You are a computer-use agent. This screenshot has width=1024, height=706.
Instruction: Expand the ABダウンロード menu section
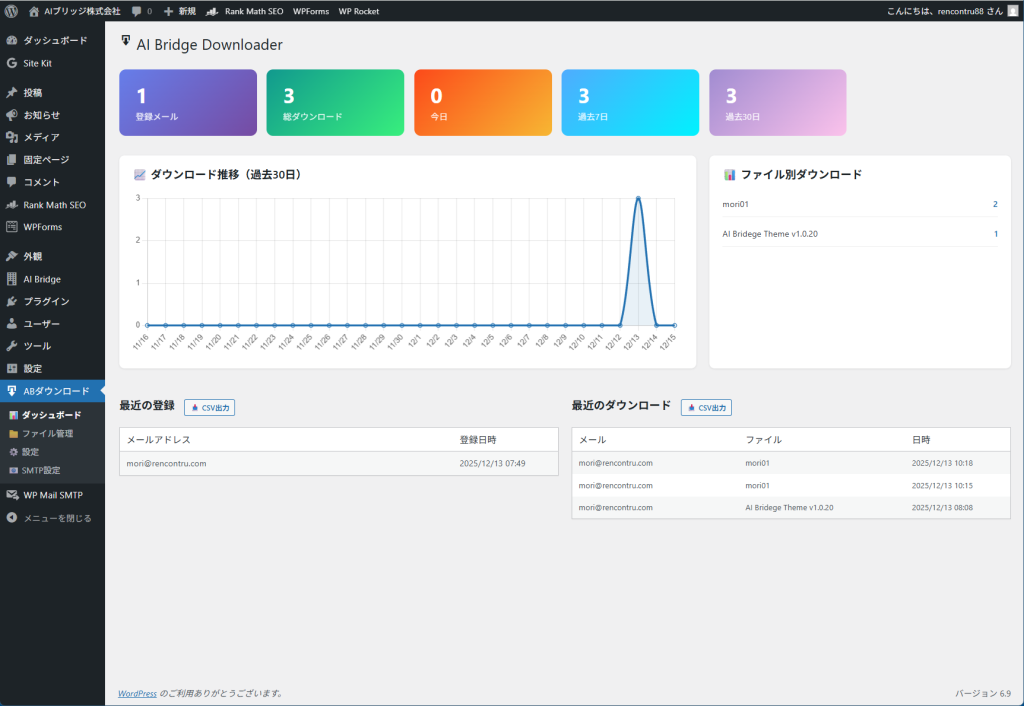point(56,391)
